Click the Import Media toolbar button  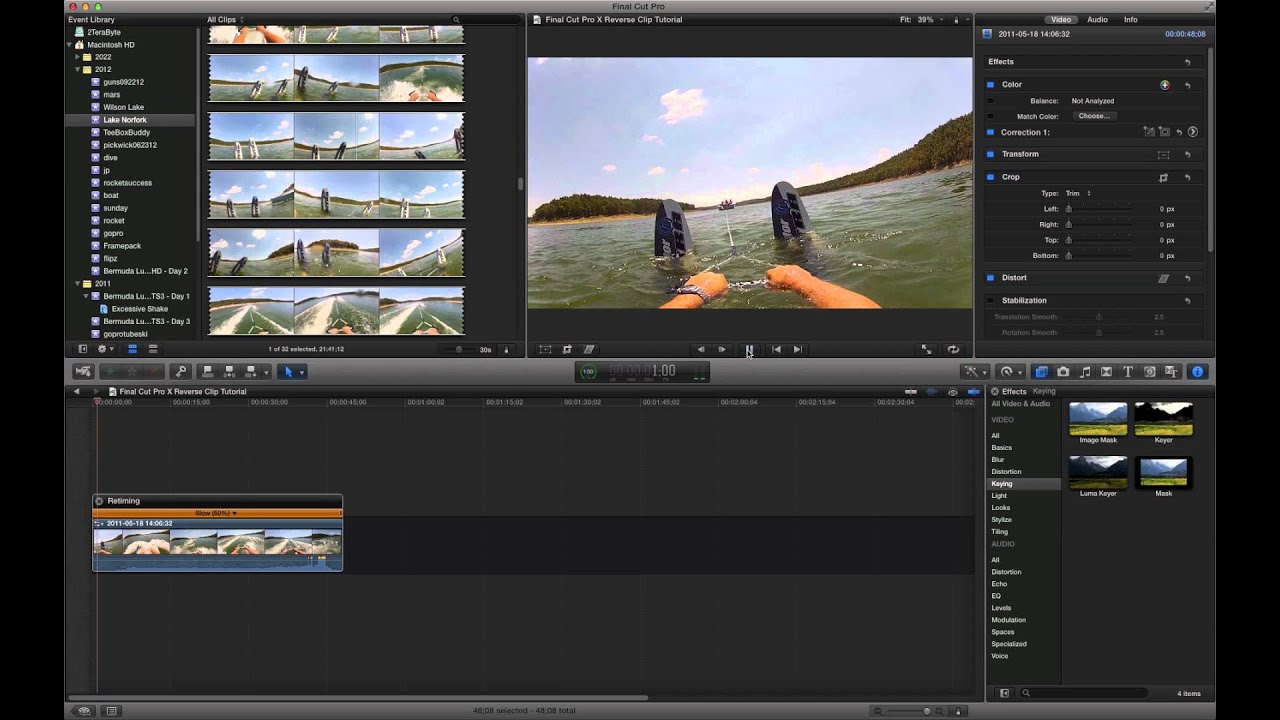(x=83, y=371)
